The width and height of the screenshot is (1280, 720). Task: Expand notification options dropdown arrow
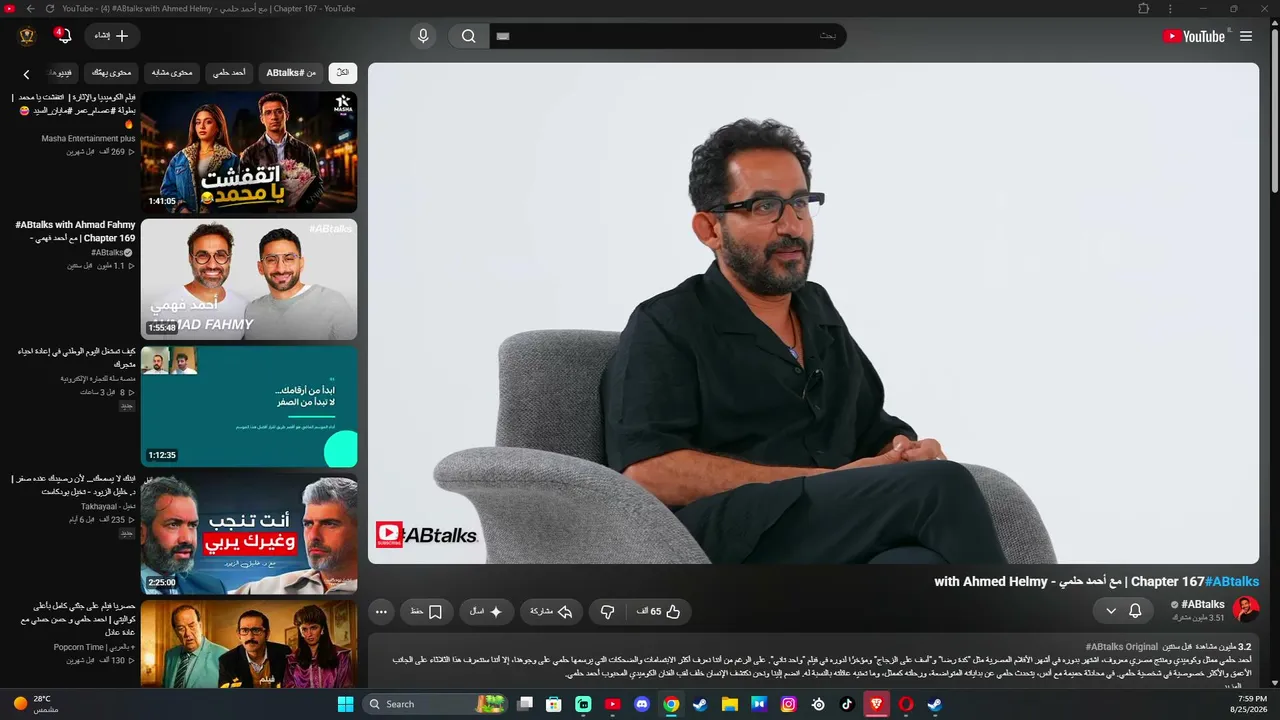1111,610
